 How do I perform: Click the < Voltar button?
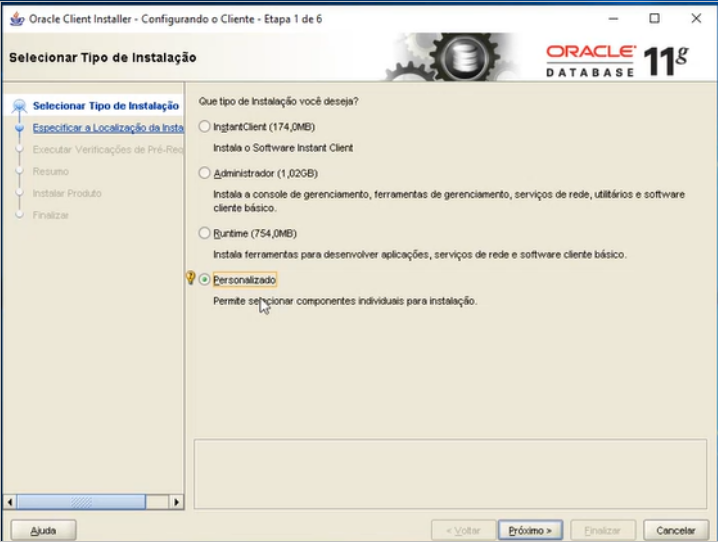coord(463,531)
